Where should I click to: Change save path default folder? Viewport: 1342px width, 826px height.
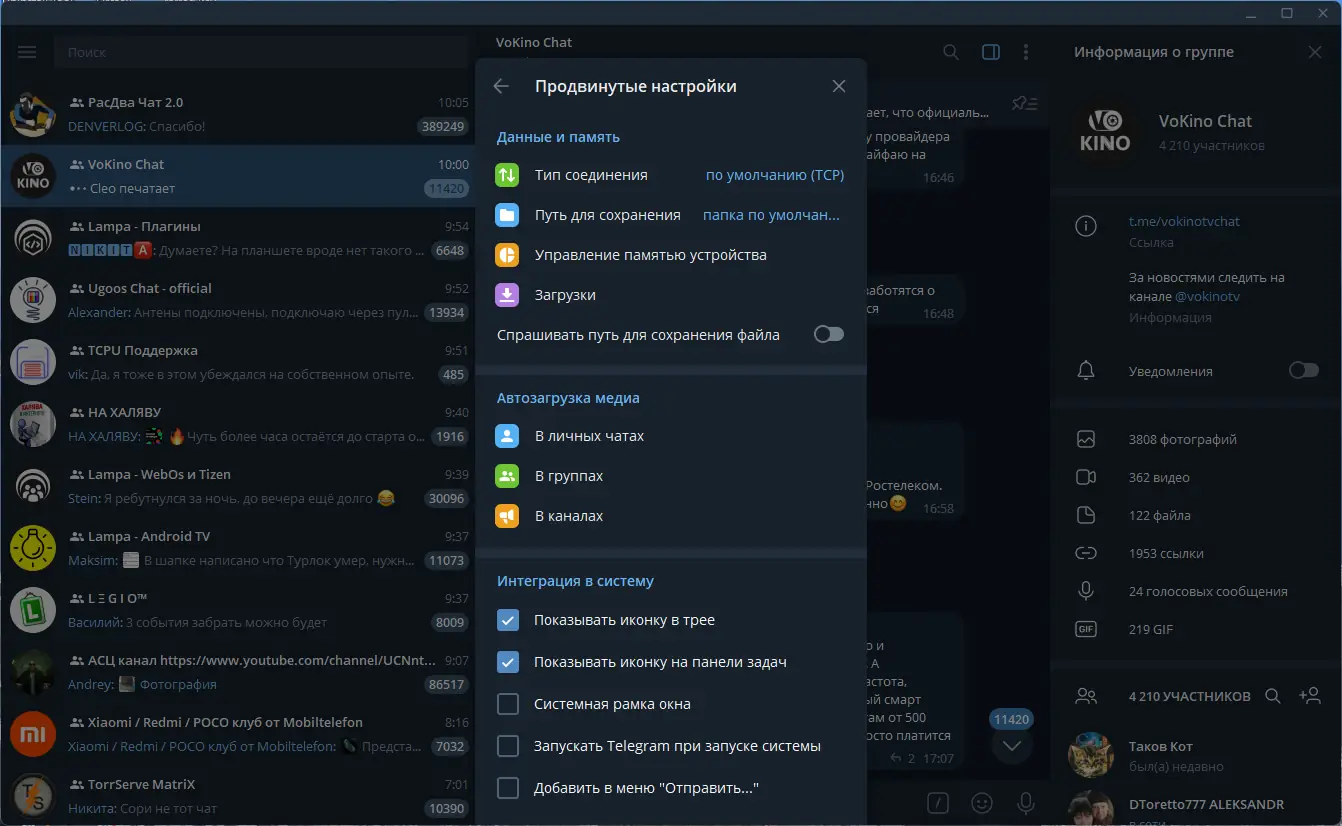click(x=772, y=215)
